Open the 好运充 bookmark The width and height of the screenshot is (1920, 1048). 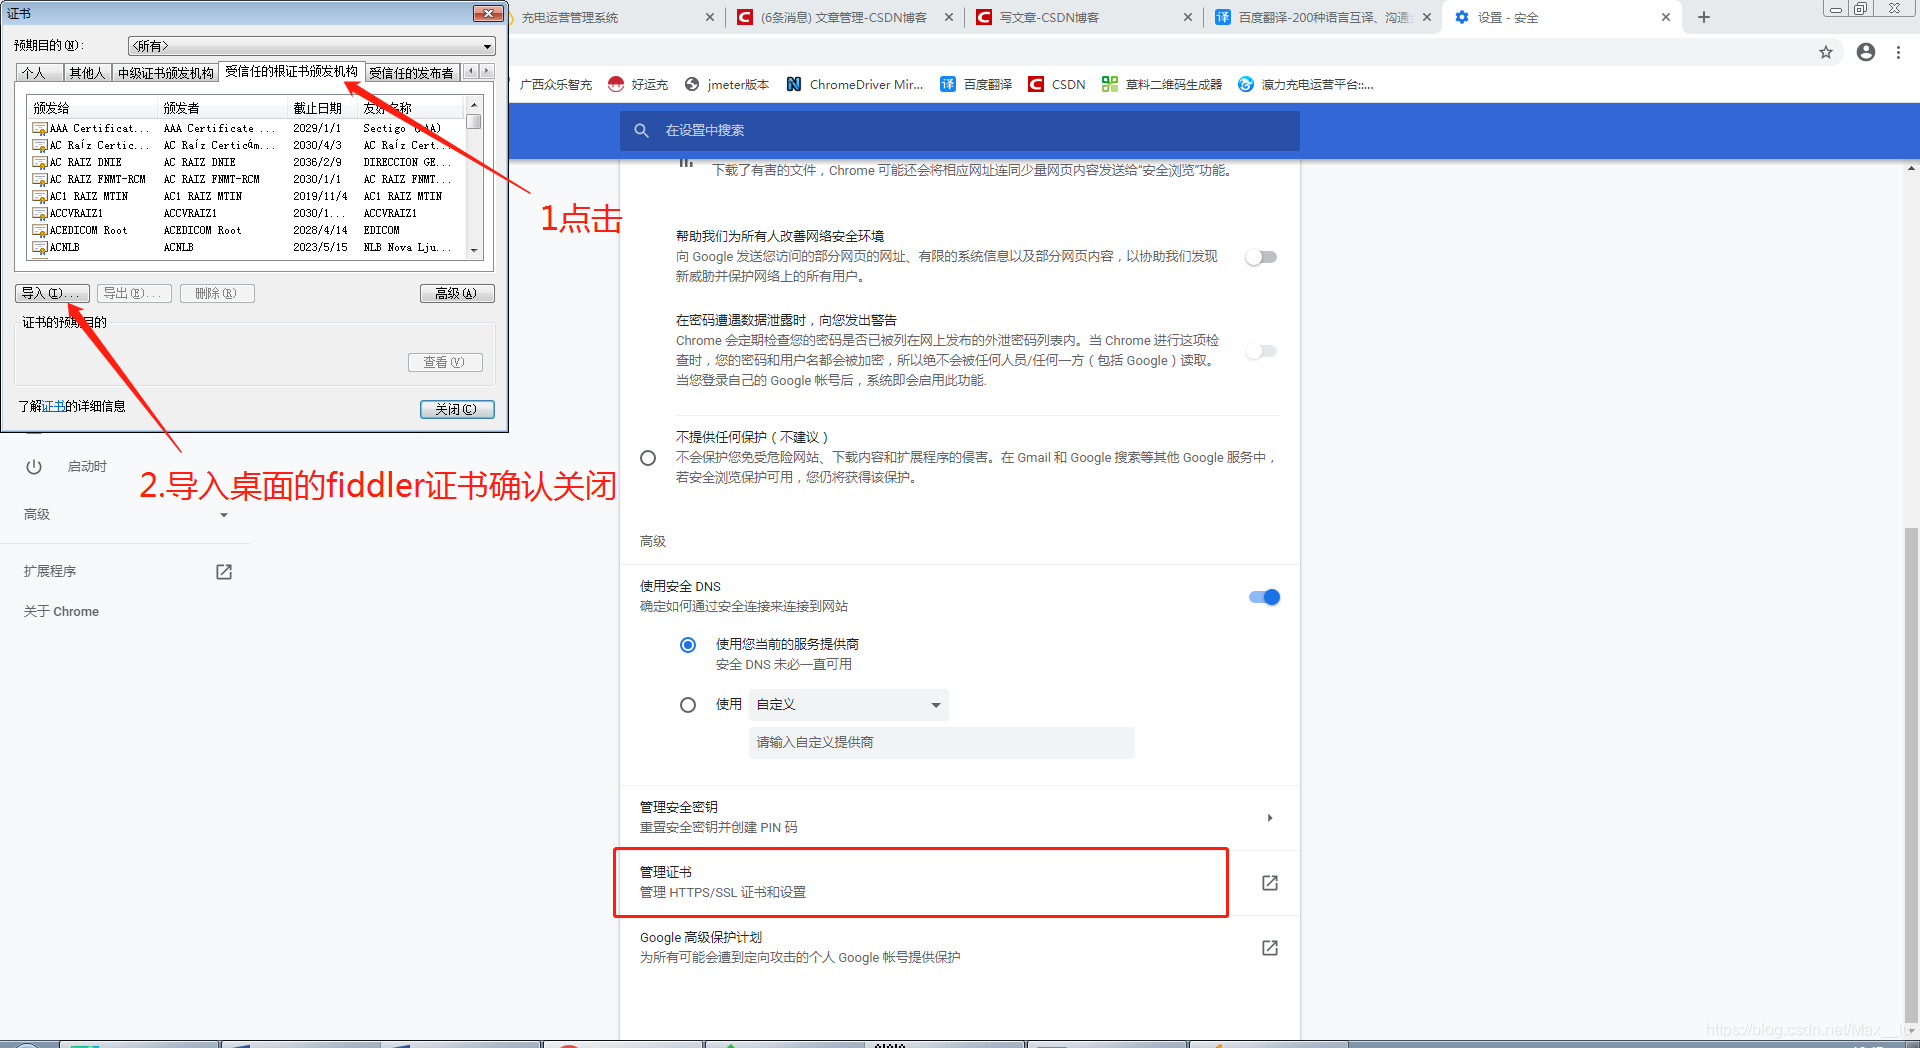click(638, 84)
